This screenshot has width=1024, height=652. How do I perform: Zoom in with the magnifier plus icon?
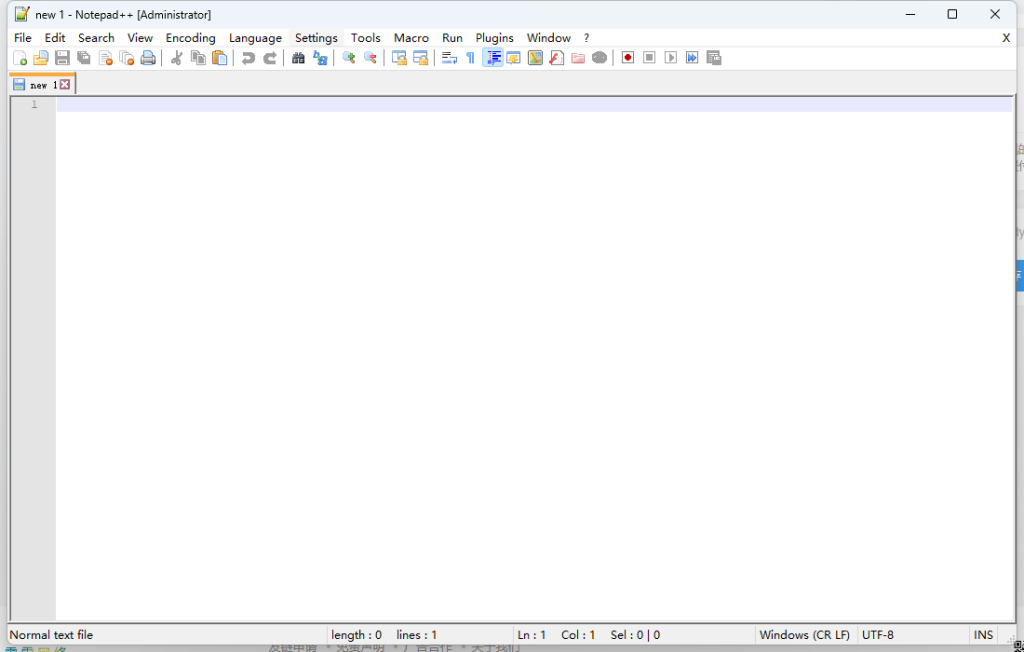pyautogui.click(x=348, y=58)
